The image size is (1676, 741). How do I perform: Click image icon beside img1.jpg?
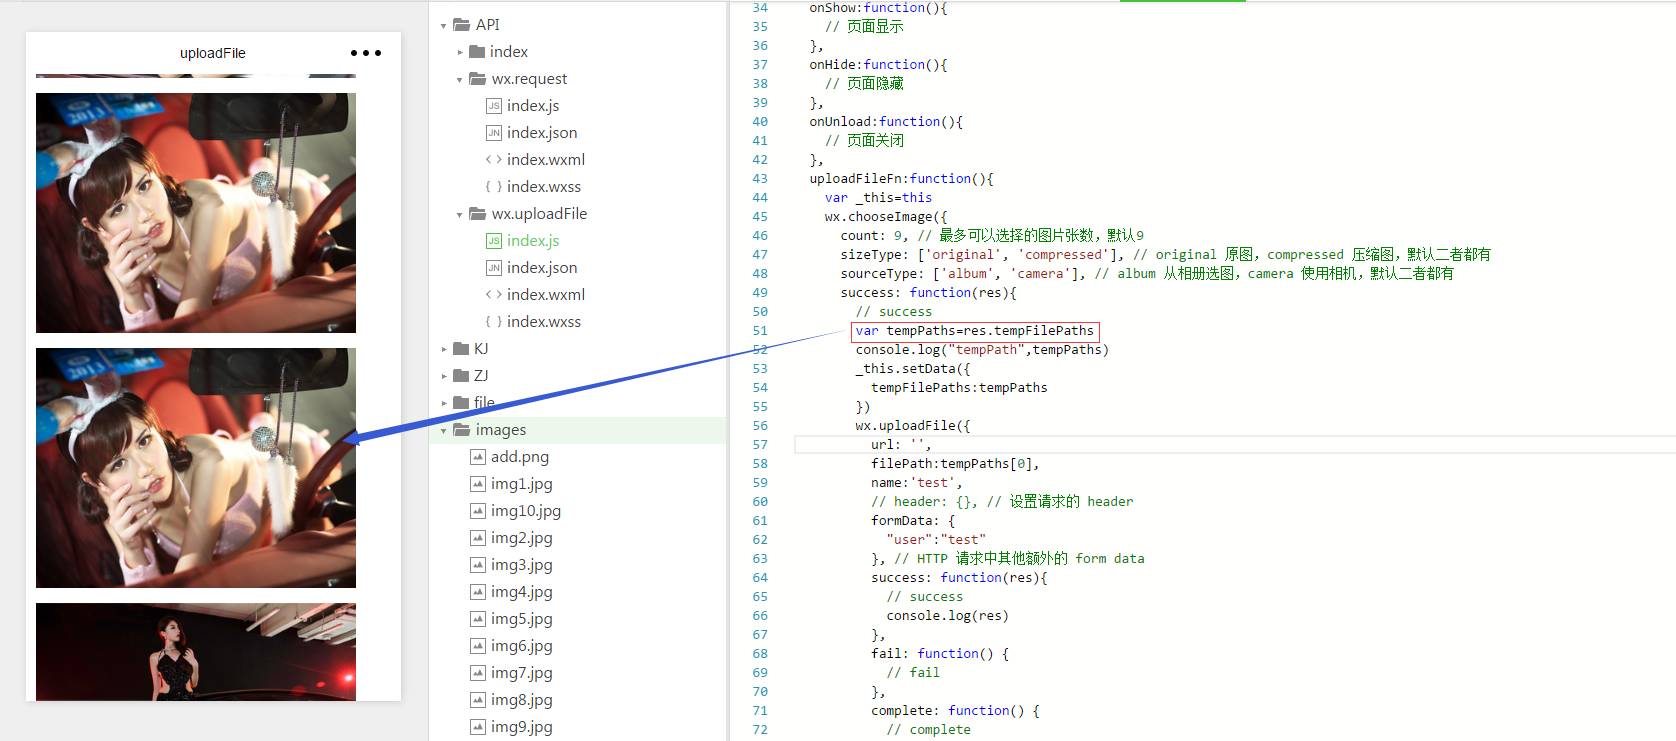pos(478,483)
